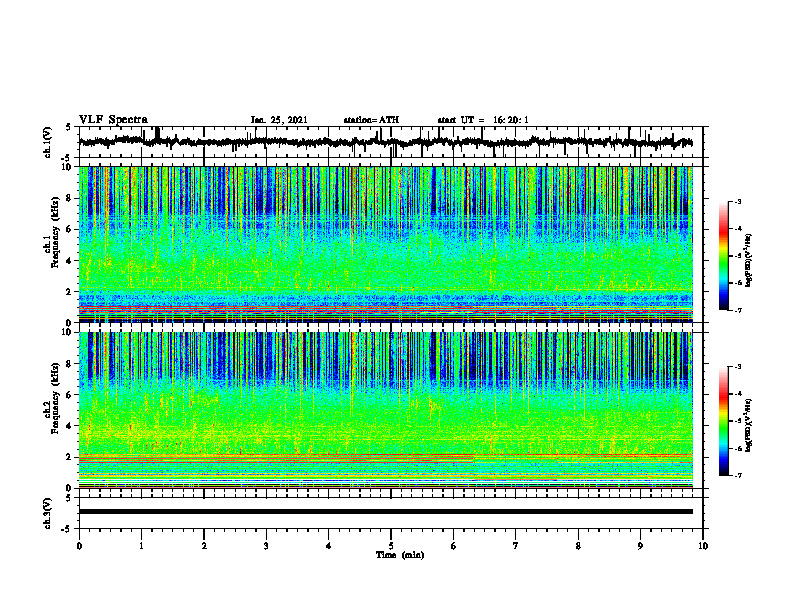Click the "ch.3(V)" axis label
The height and width of the screenshot is (612, 792).
[48, 514]
